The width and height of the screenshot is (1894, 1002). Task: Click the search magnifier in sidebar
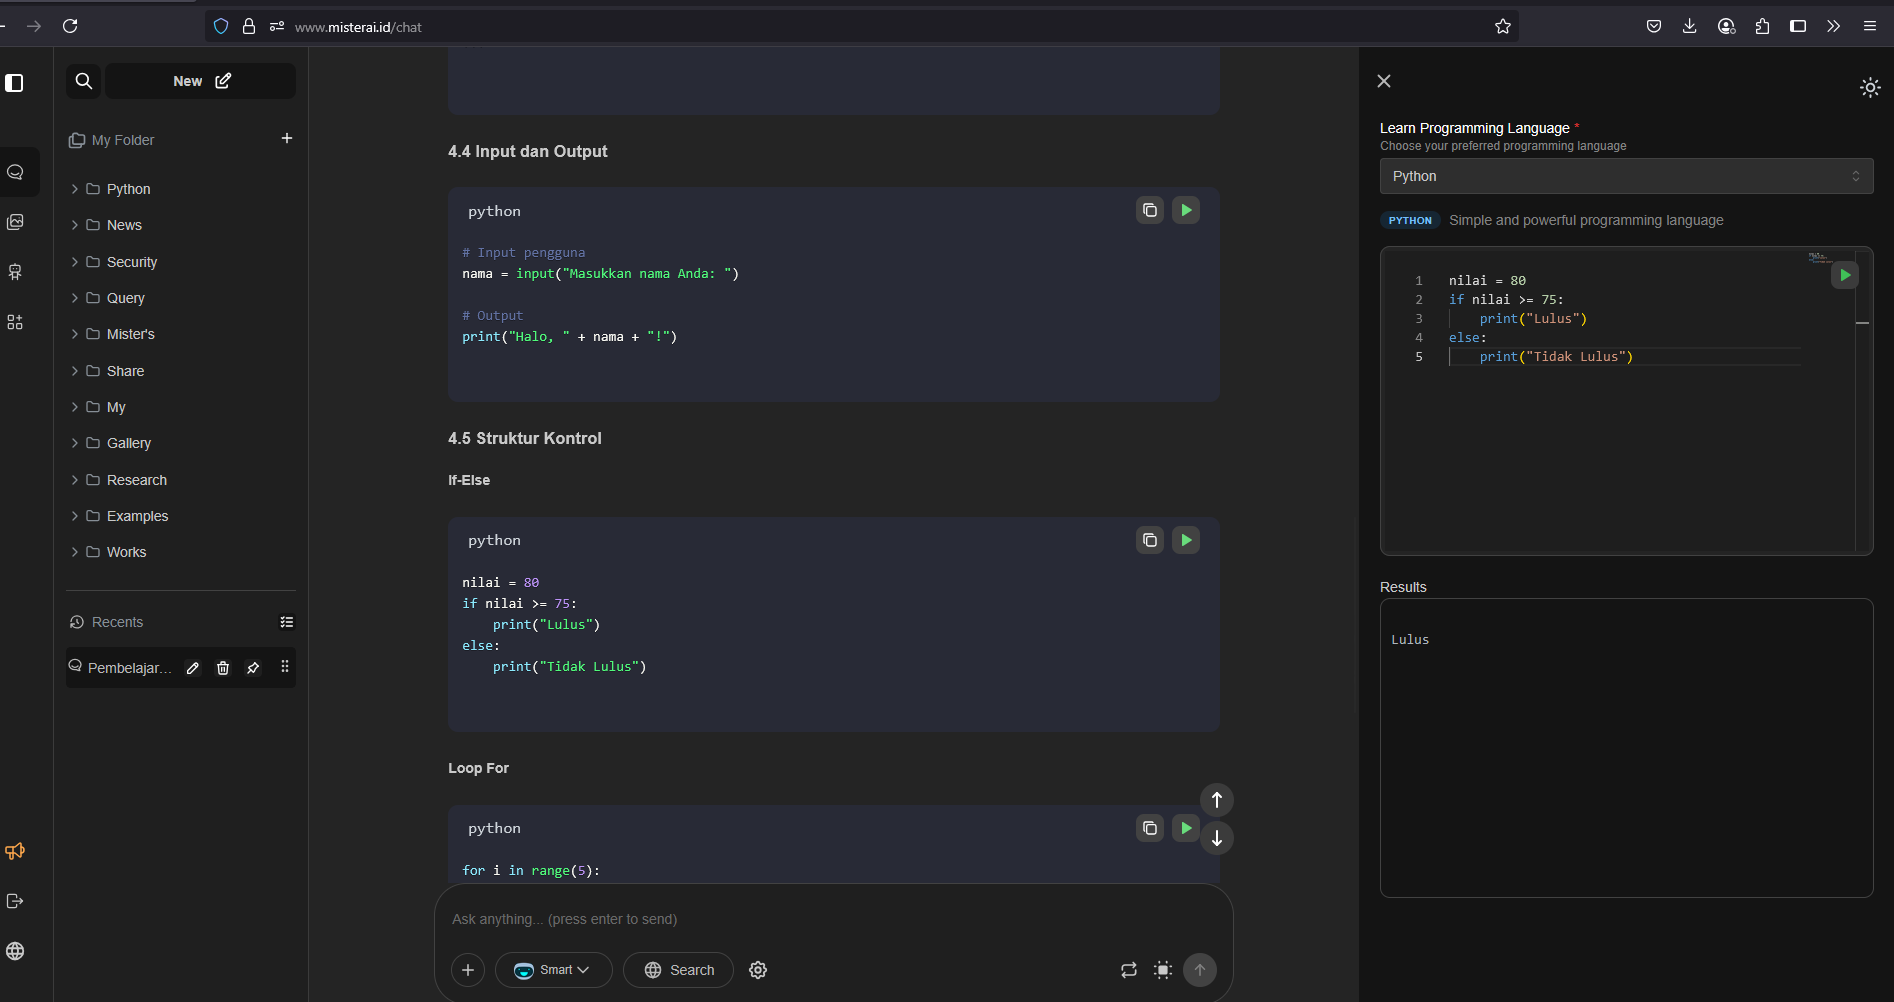(84, 81)
